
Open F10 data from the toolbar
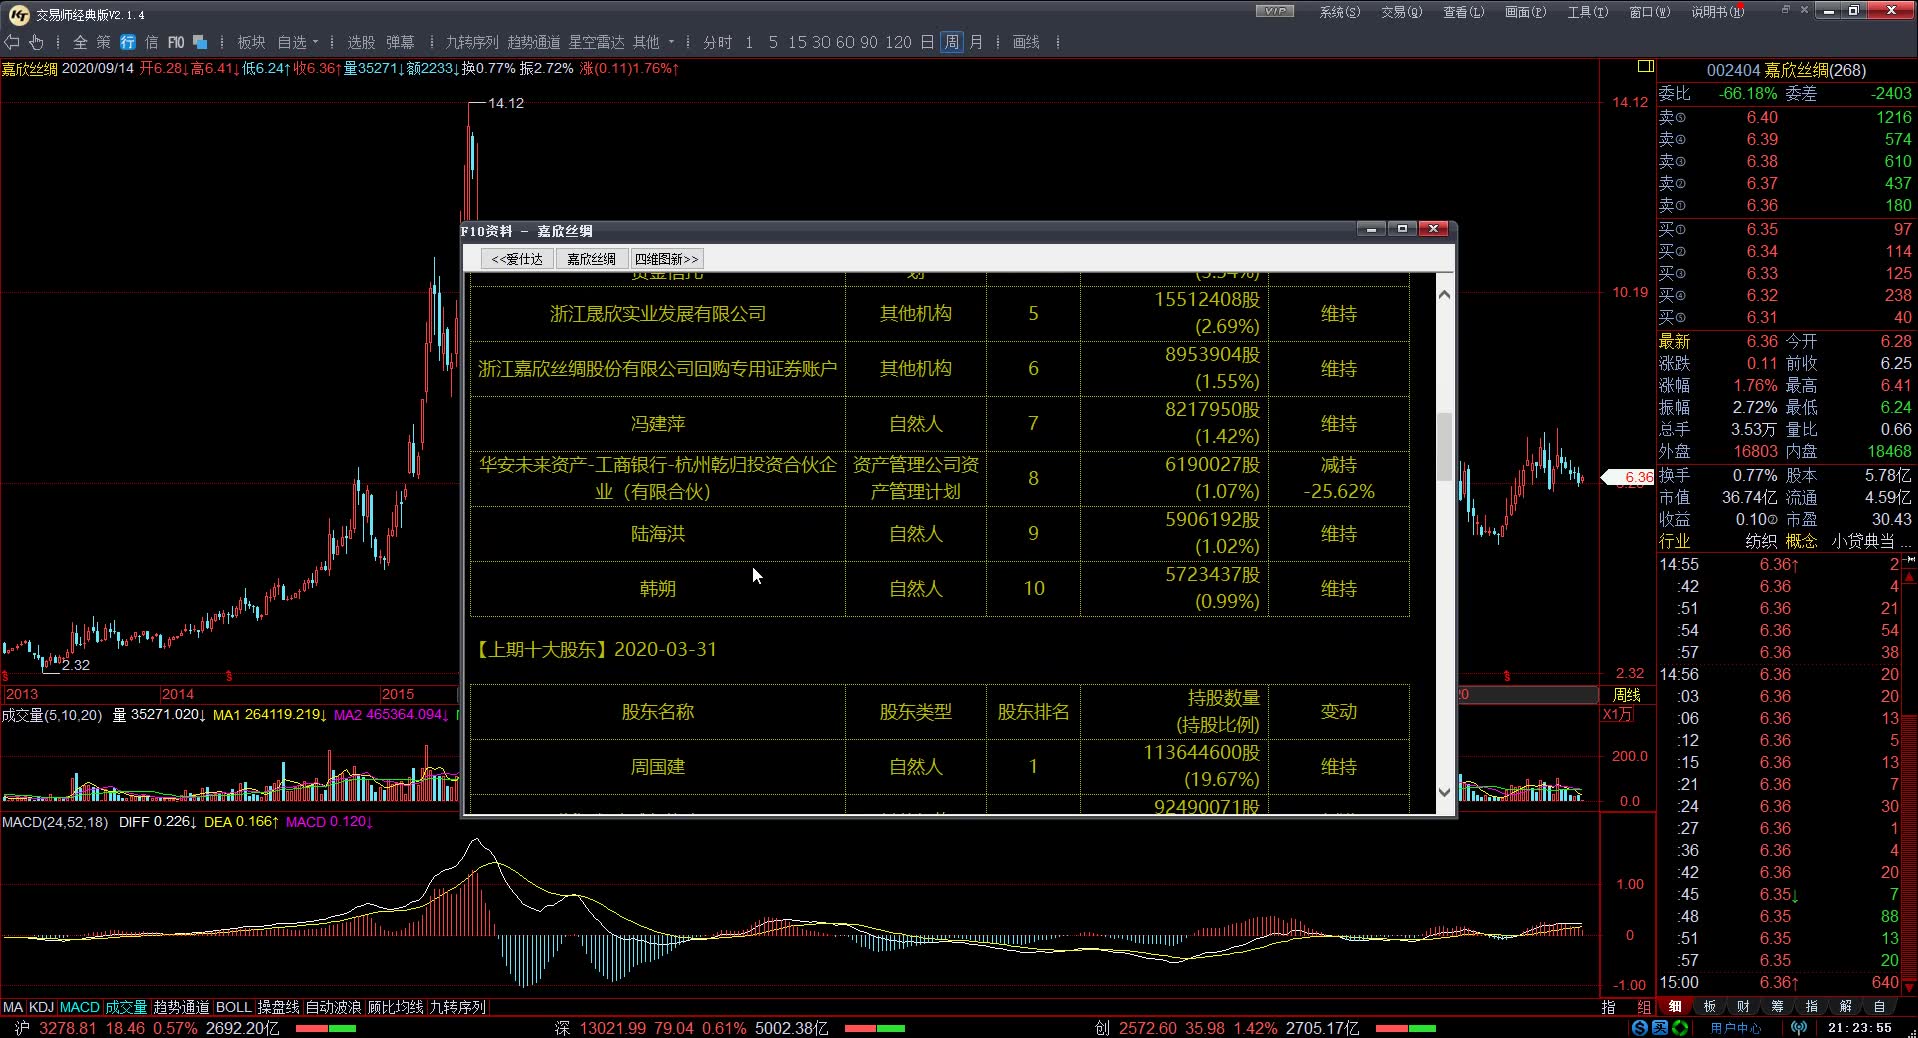[x=176, y=42]
